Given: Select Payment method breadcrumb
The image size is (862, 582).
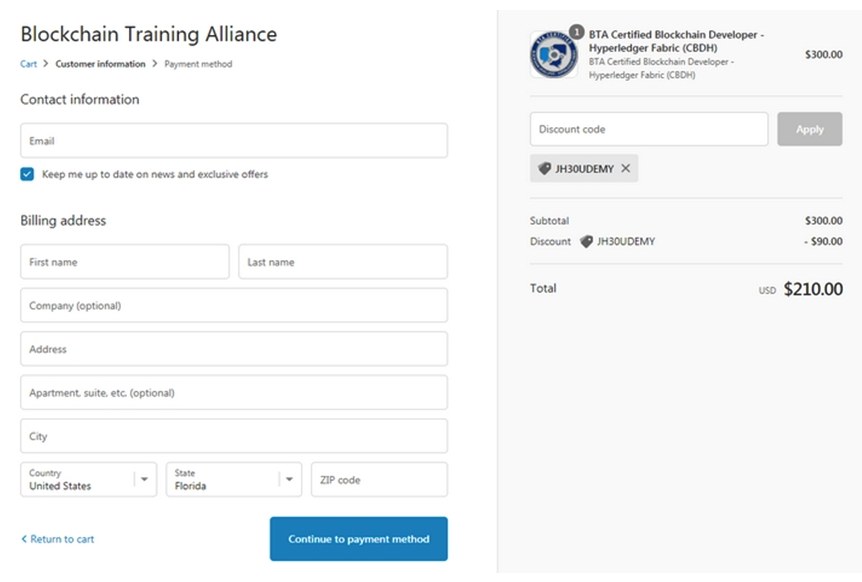Looking at the screenshot, I should (198, 64).
